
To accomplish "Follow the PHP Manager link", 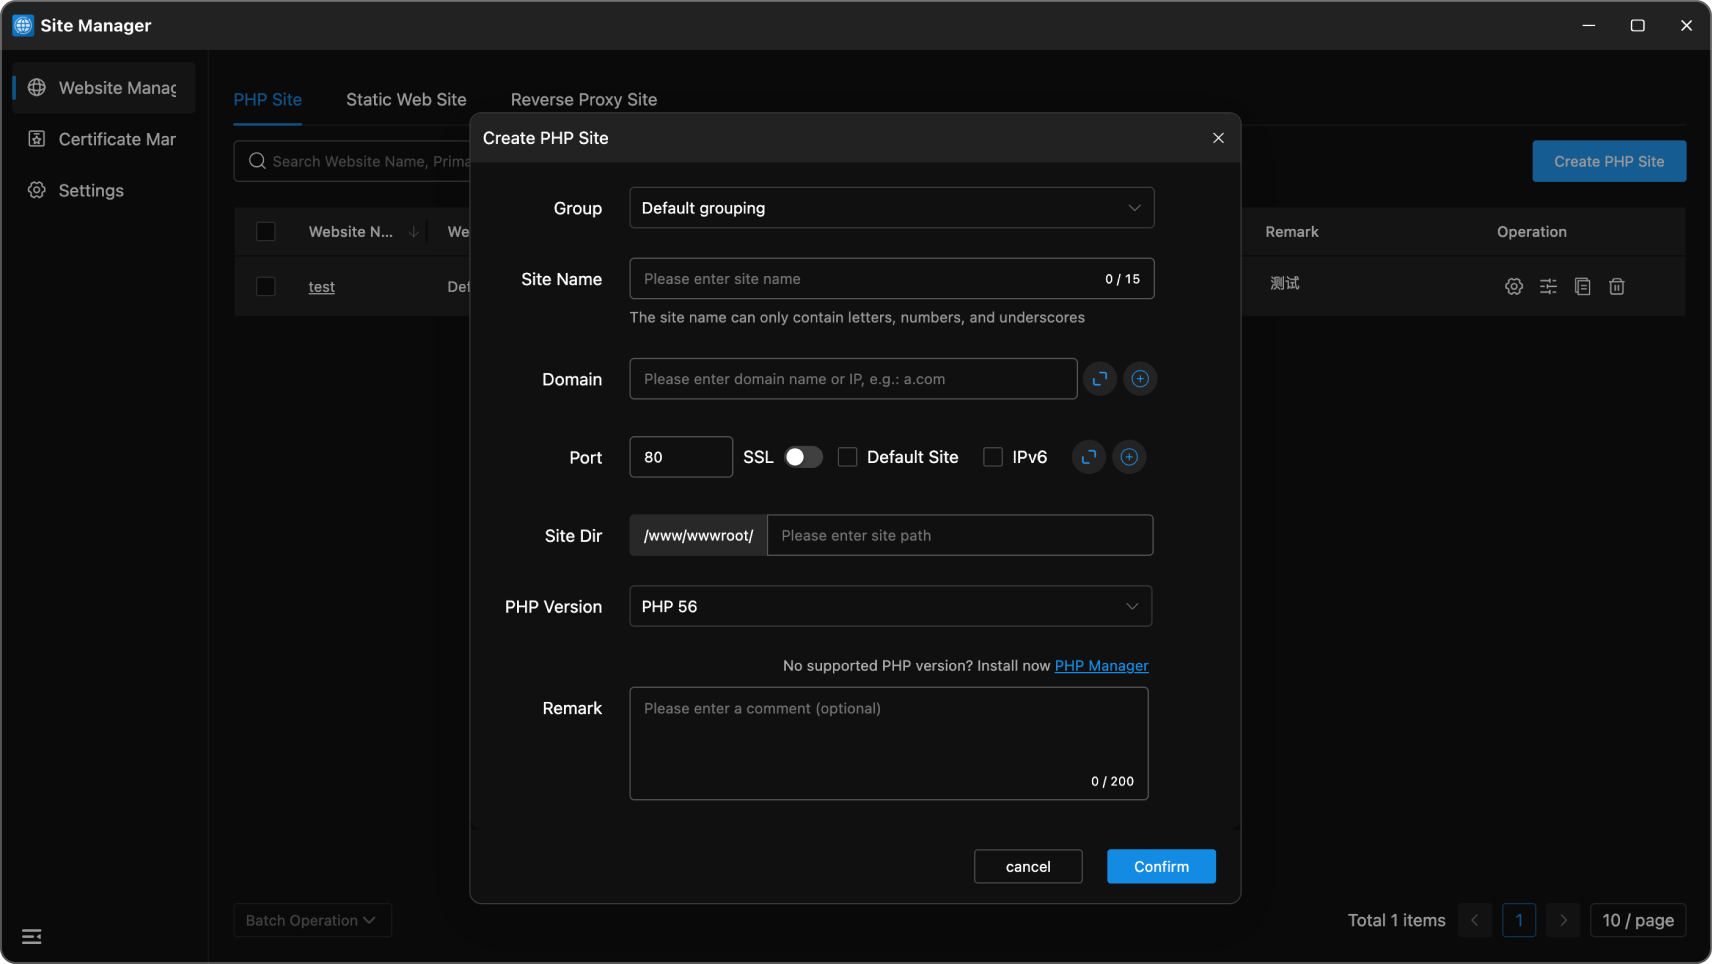I will [x=1101, y=666].
